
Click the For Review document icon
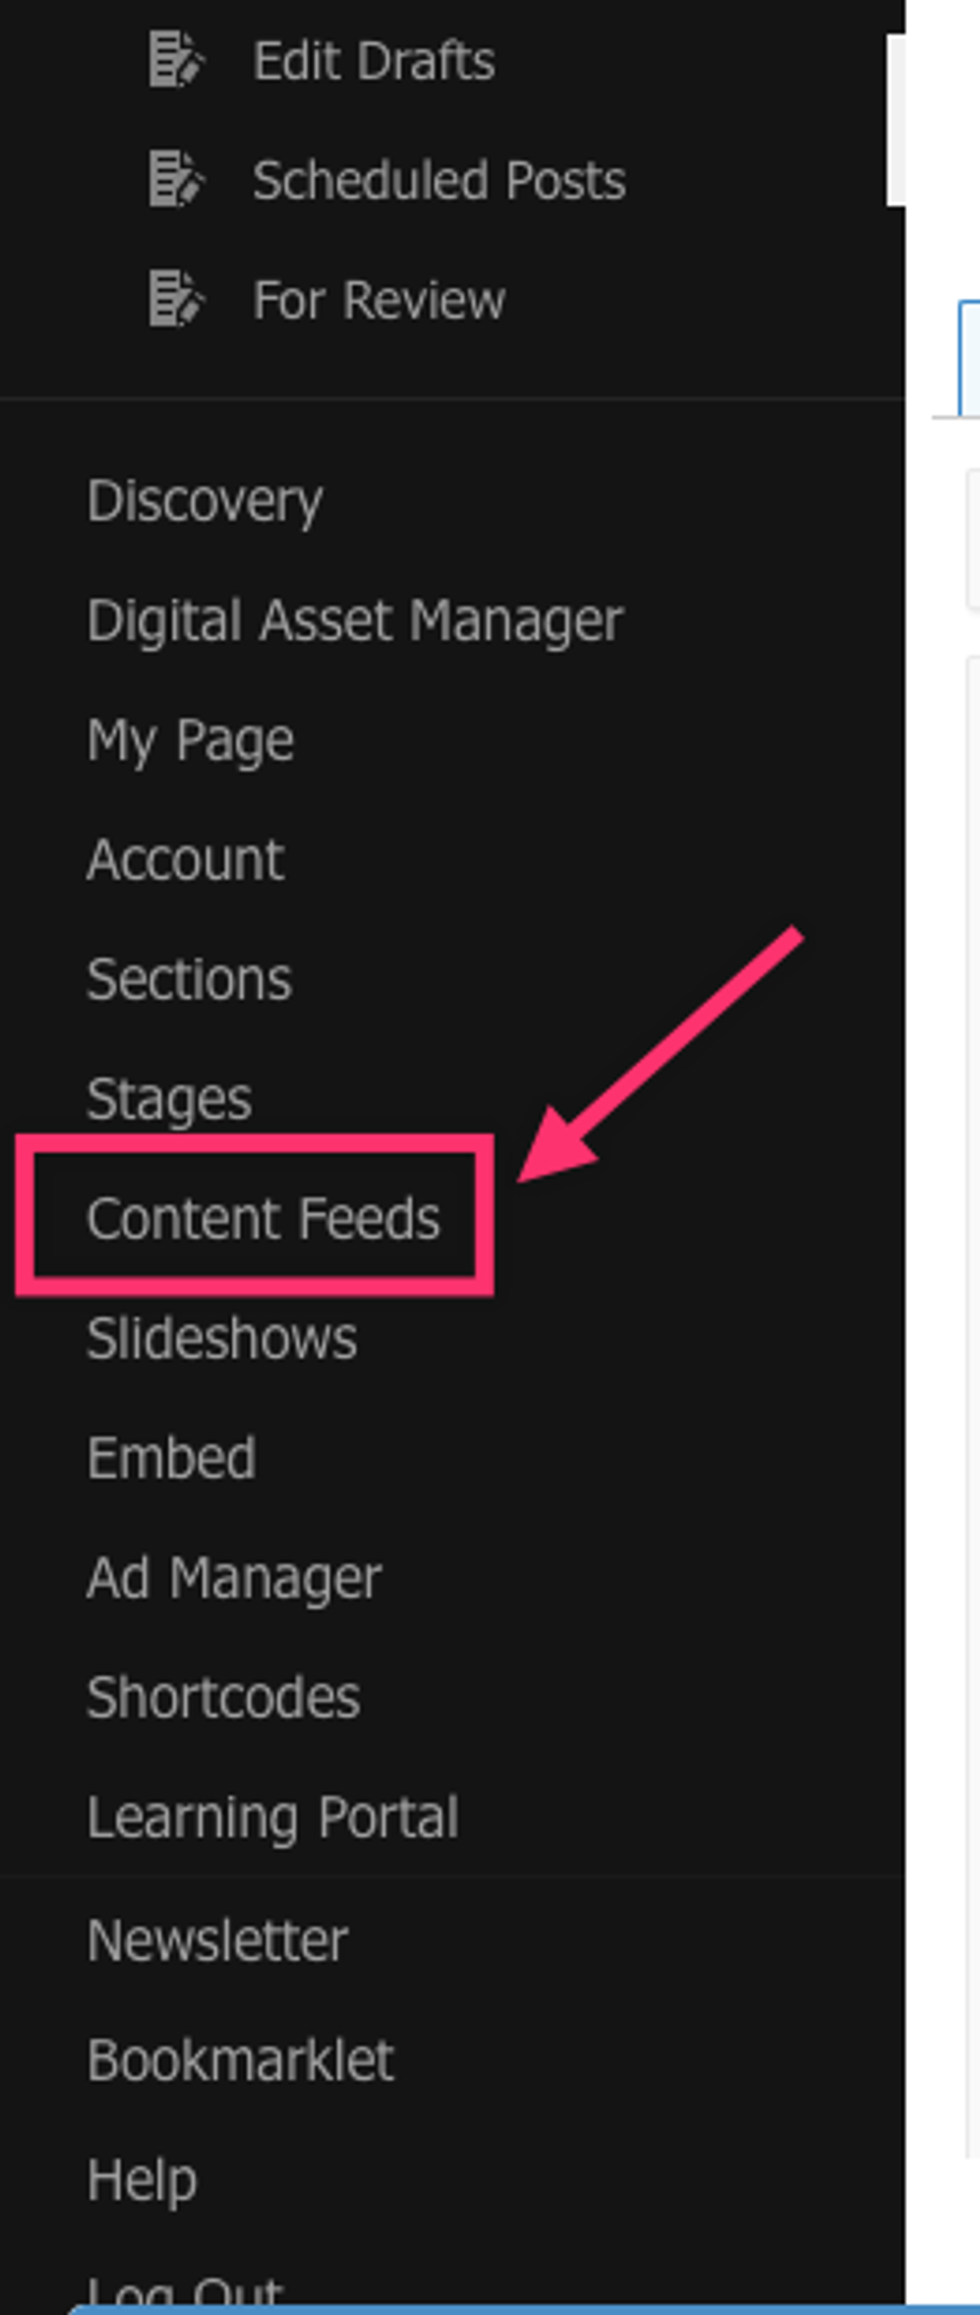(176, 299)
